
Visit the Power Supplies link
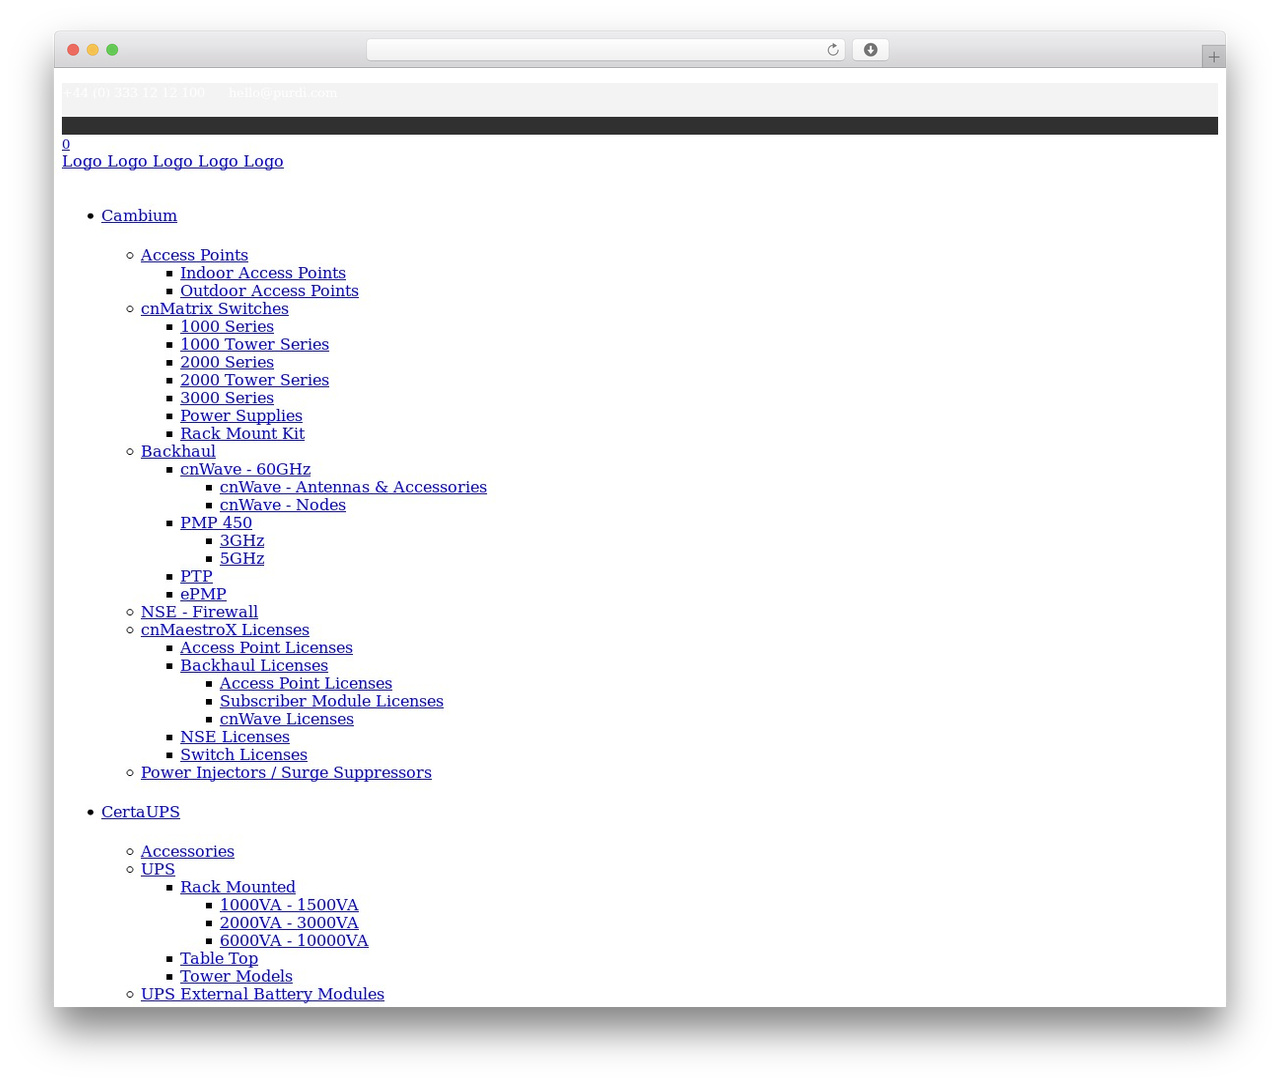(241, 416)
